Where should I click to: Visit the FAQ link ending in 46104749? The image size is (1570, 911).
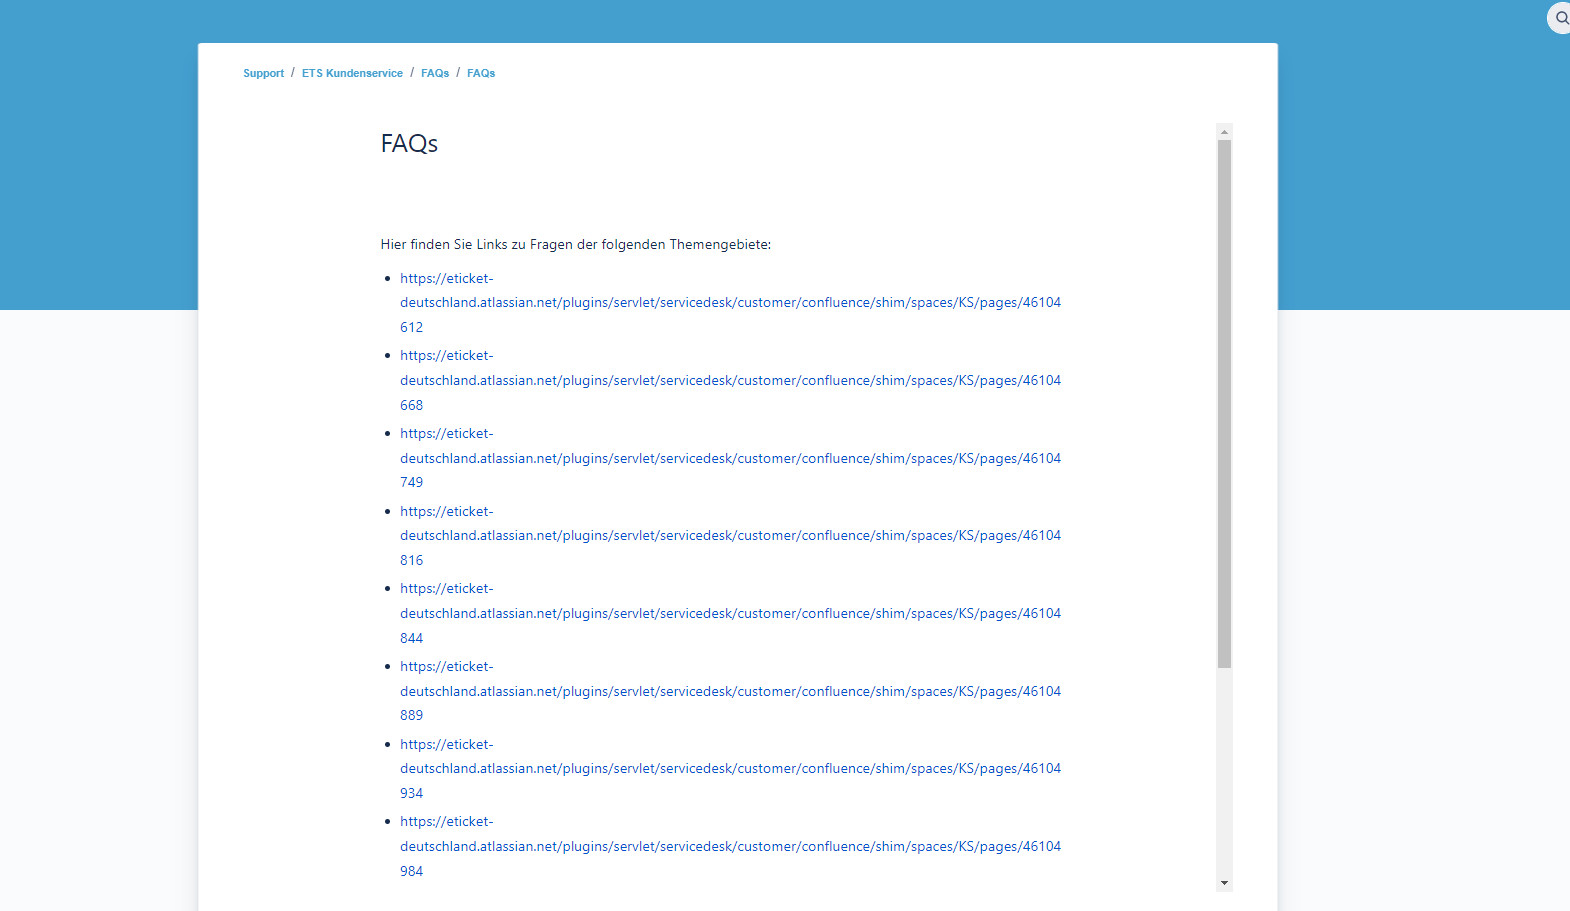(730, 458)
